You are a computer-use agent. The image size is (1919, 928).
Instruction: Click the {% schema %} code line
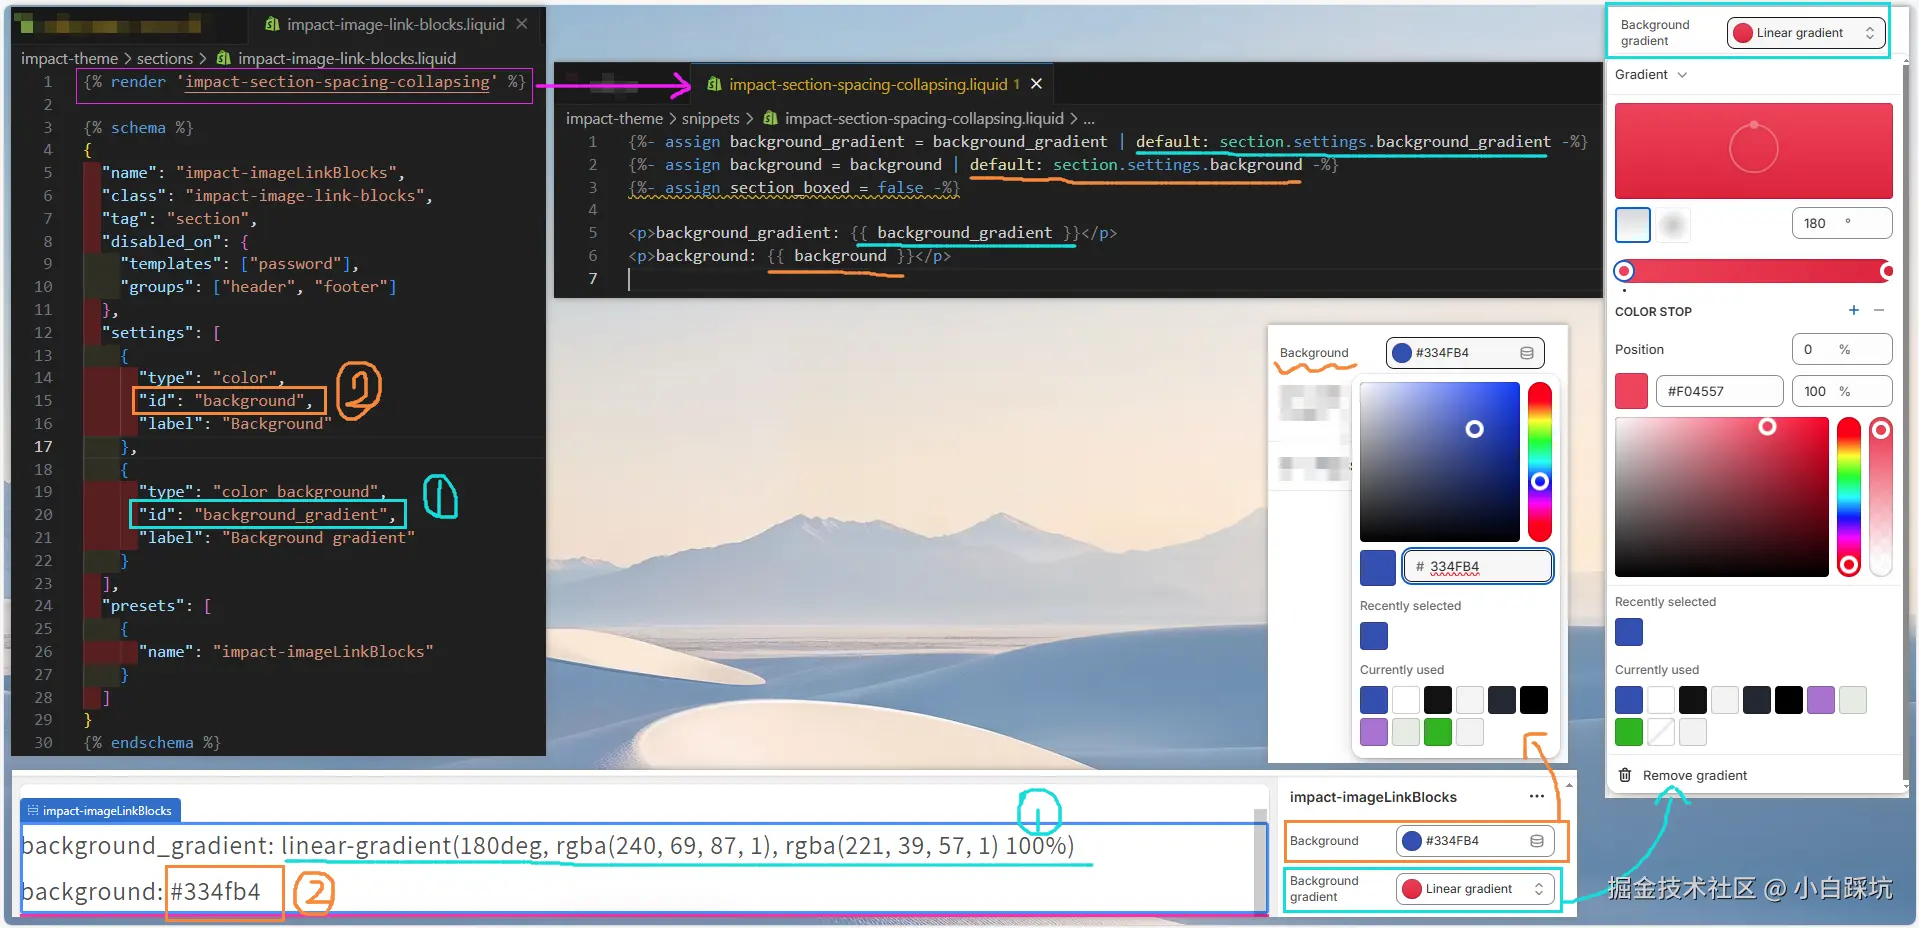click(x=138, y=127)
